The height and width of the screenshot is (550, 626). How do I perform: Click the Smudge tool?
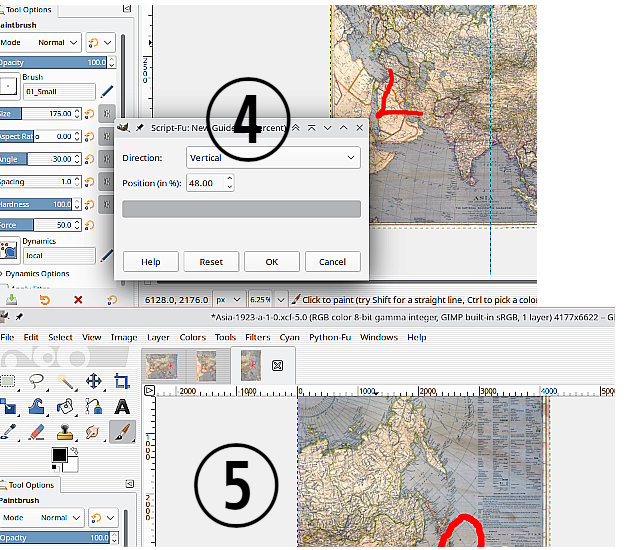(x=93, y=432)
